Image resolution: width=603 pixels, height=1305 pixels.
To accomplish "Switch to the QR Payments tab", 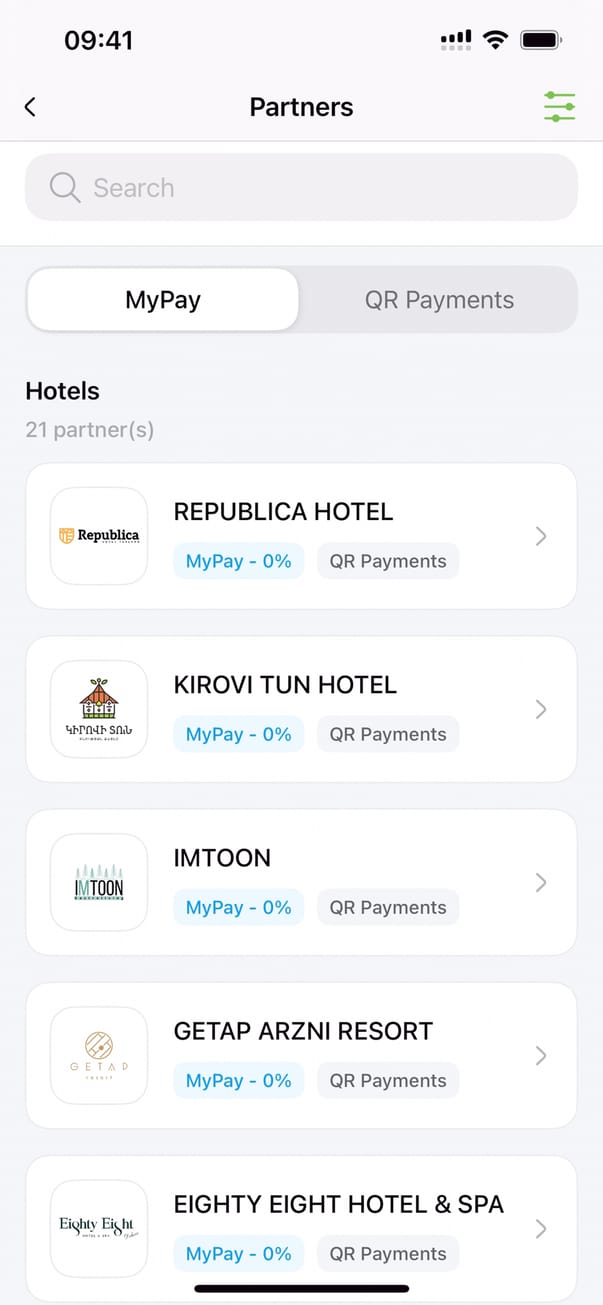I will [439, 300].
